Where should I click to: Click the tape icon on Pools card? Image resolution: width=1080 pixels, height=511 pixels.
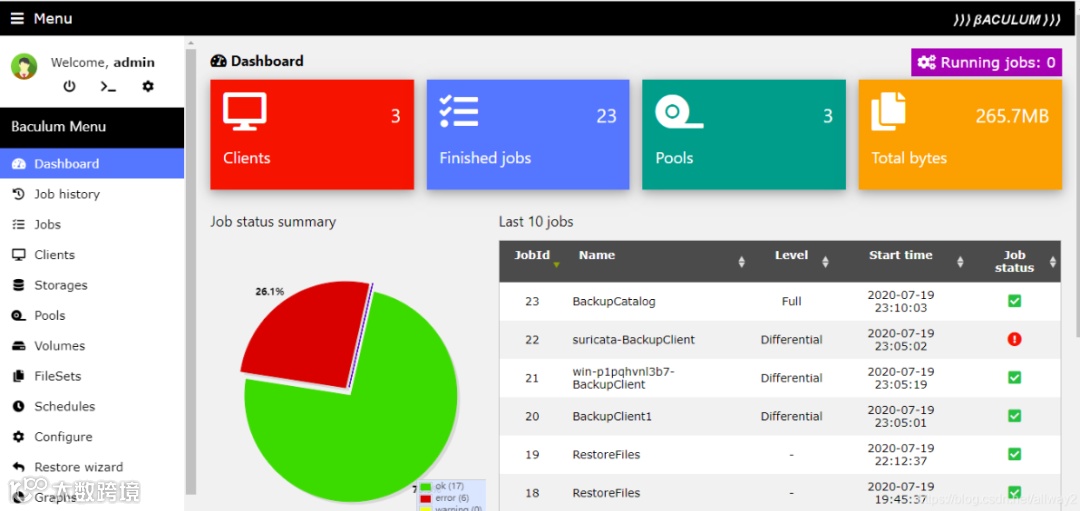(678, 112)
